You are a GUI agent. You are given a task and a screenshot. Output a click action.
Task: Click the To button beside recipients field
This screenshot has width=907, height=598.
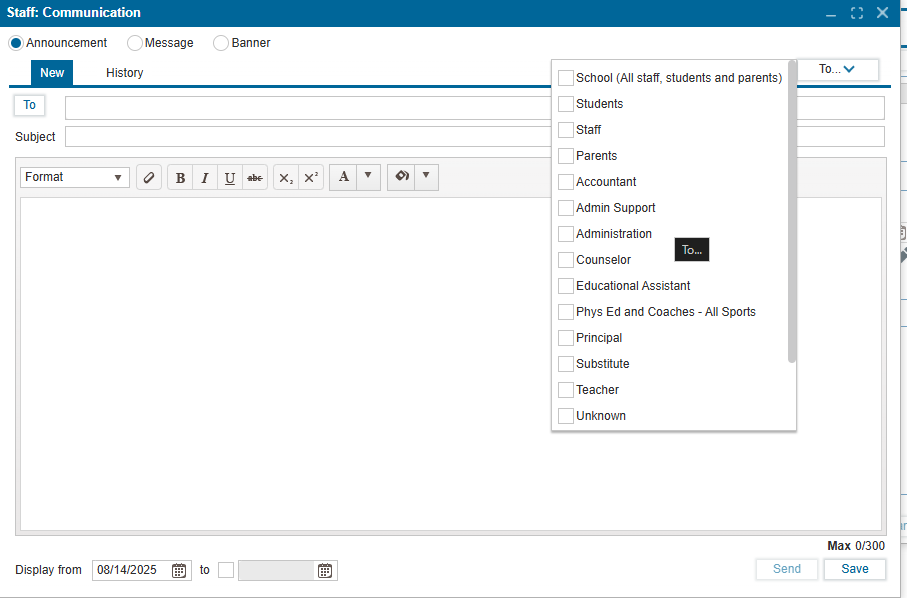(29, 105)
